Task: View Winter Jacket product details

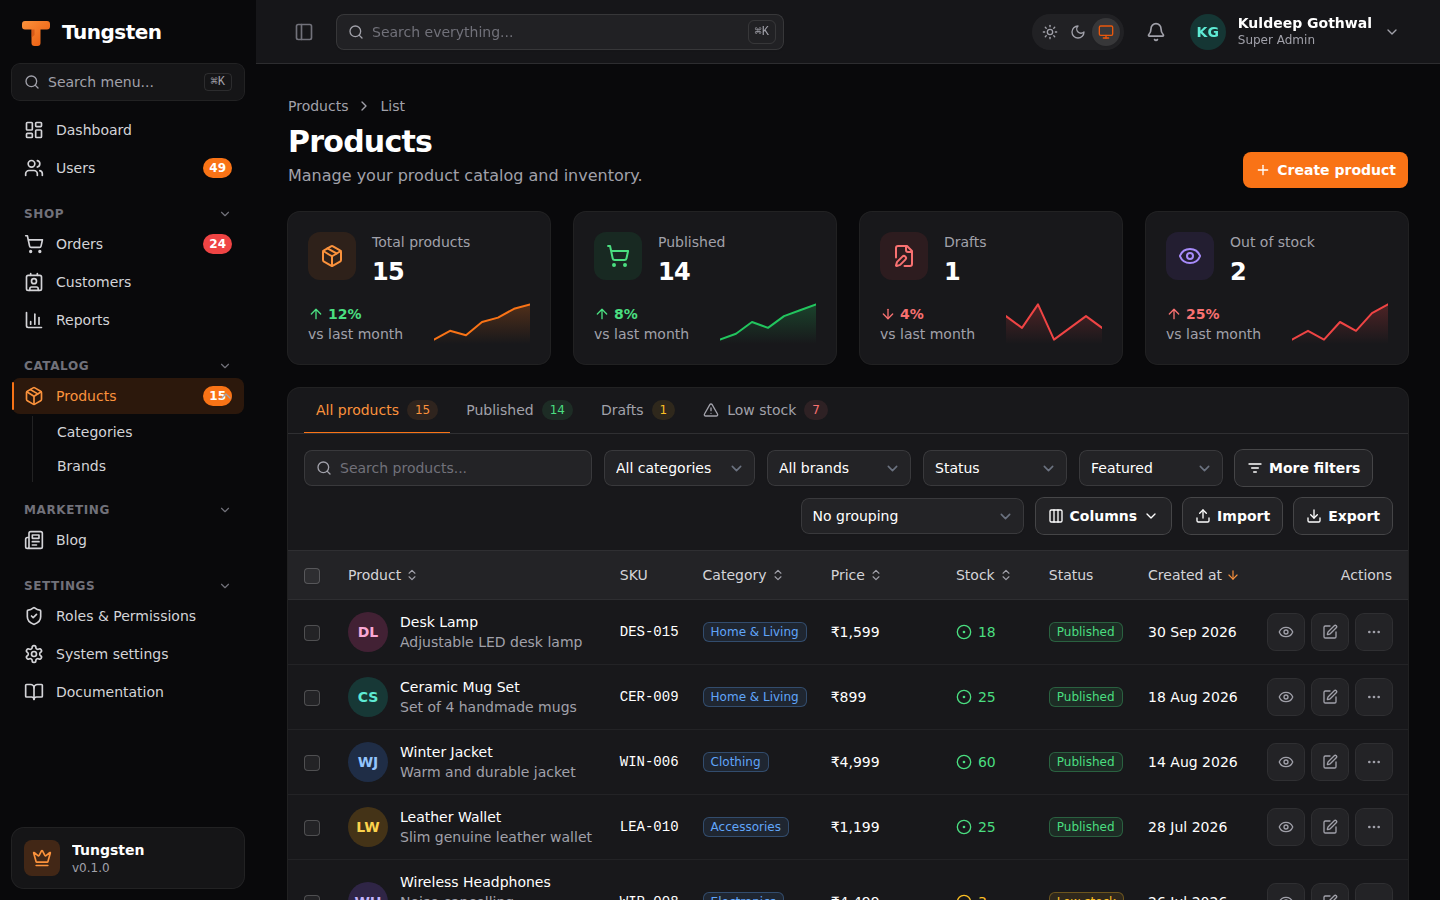Action: point(1286,762)
